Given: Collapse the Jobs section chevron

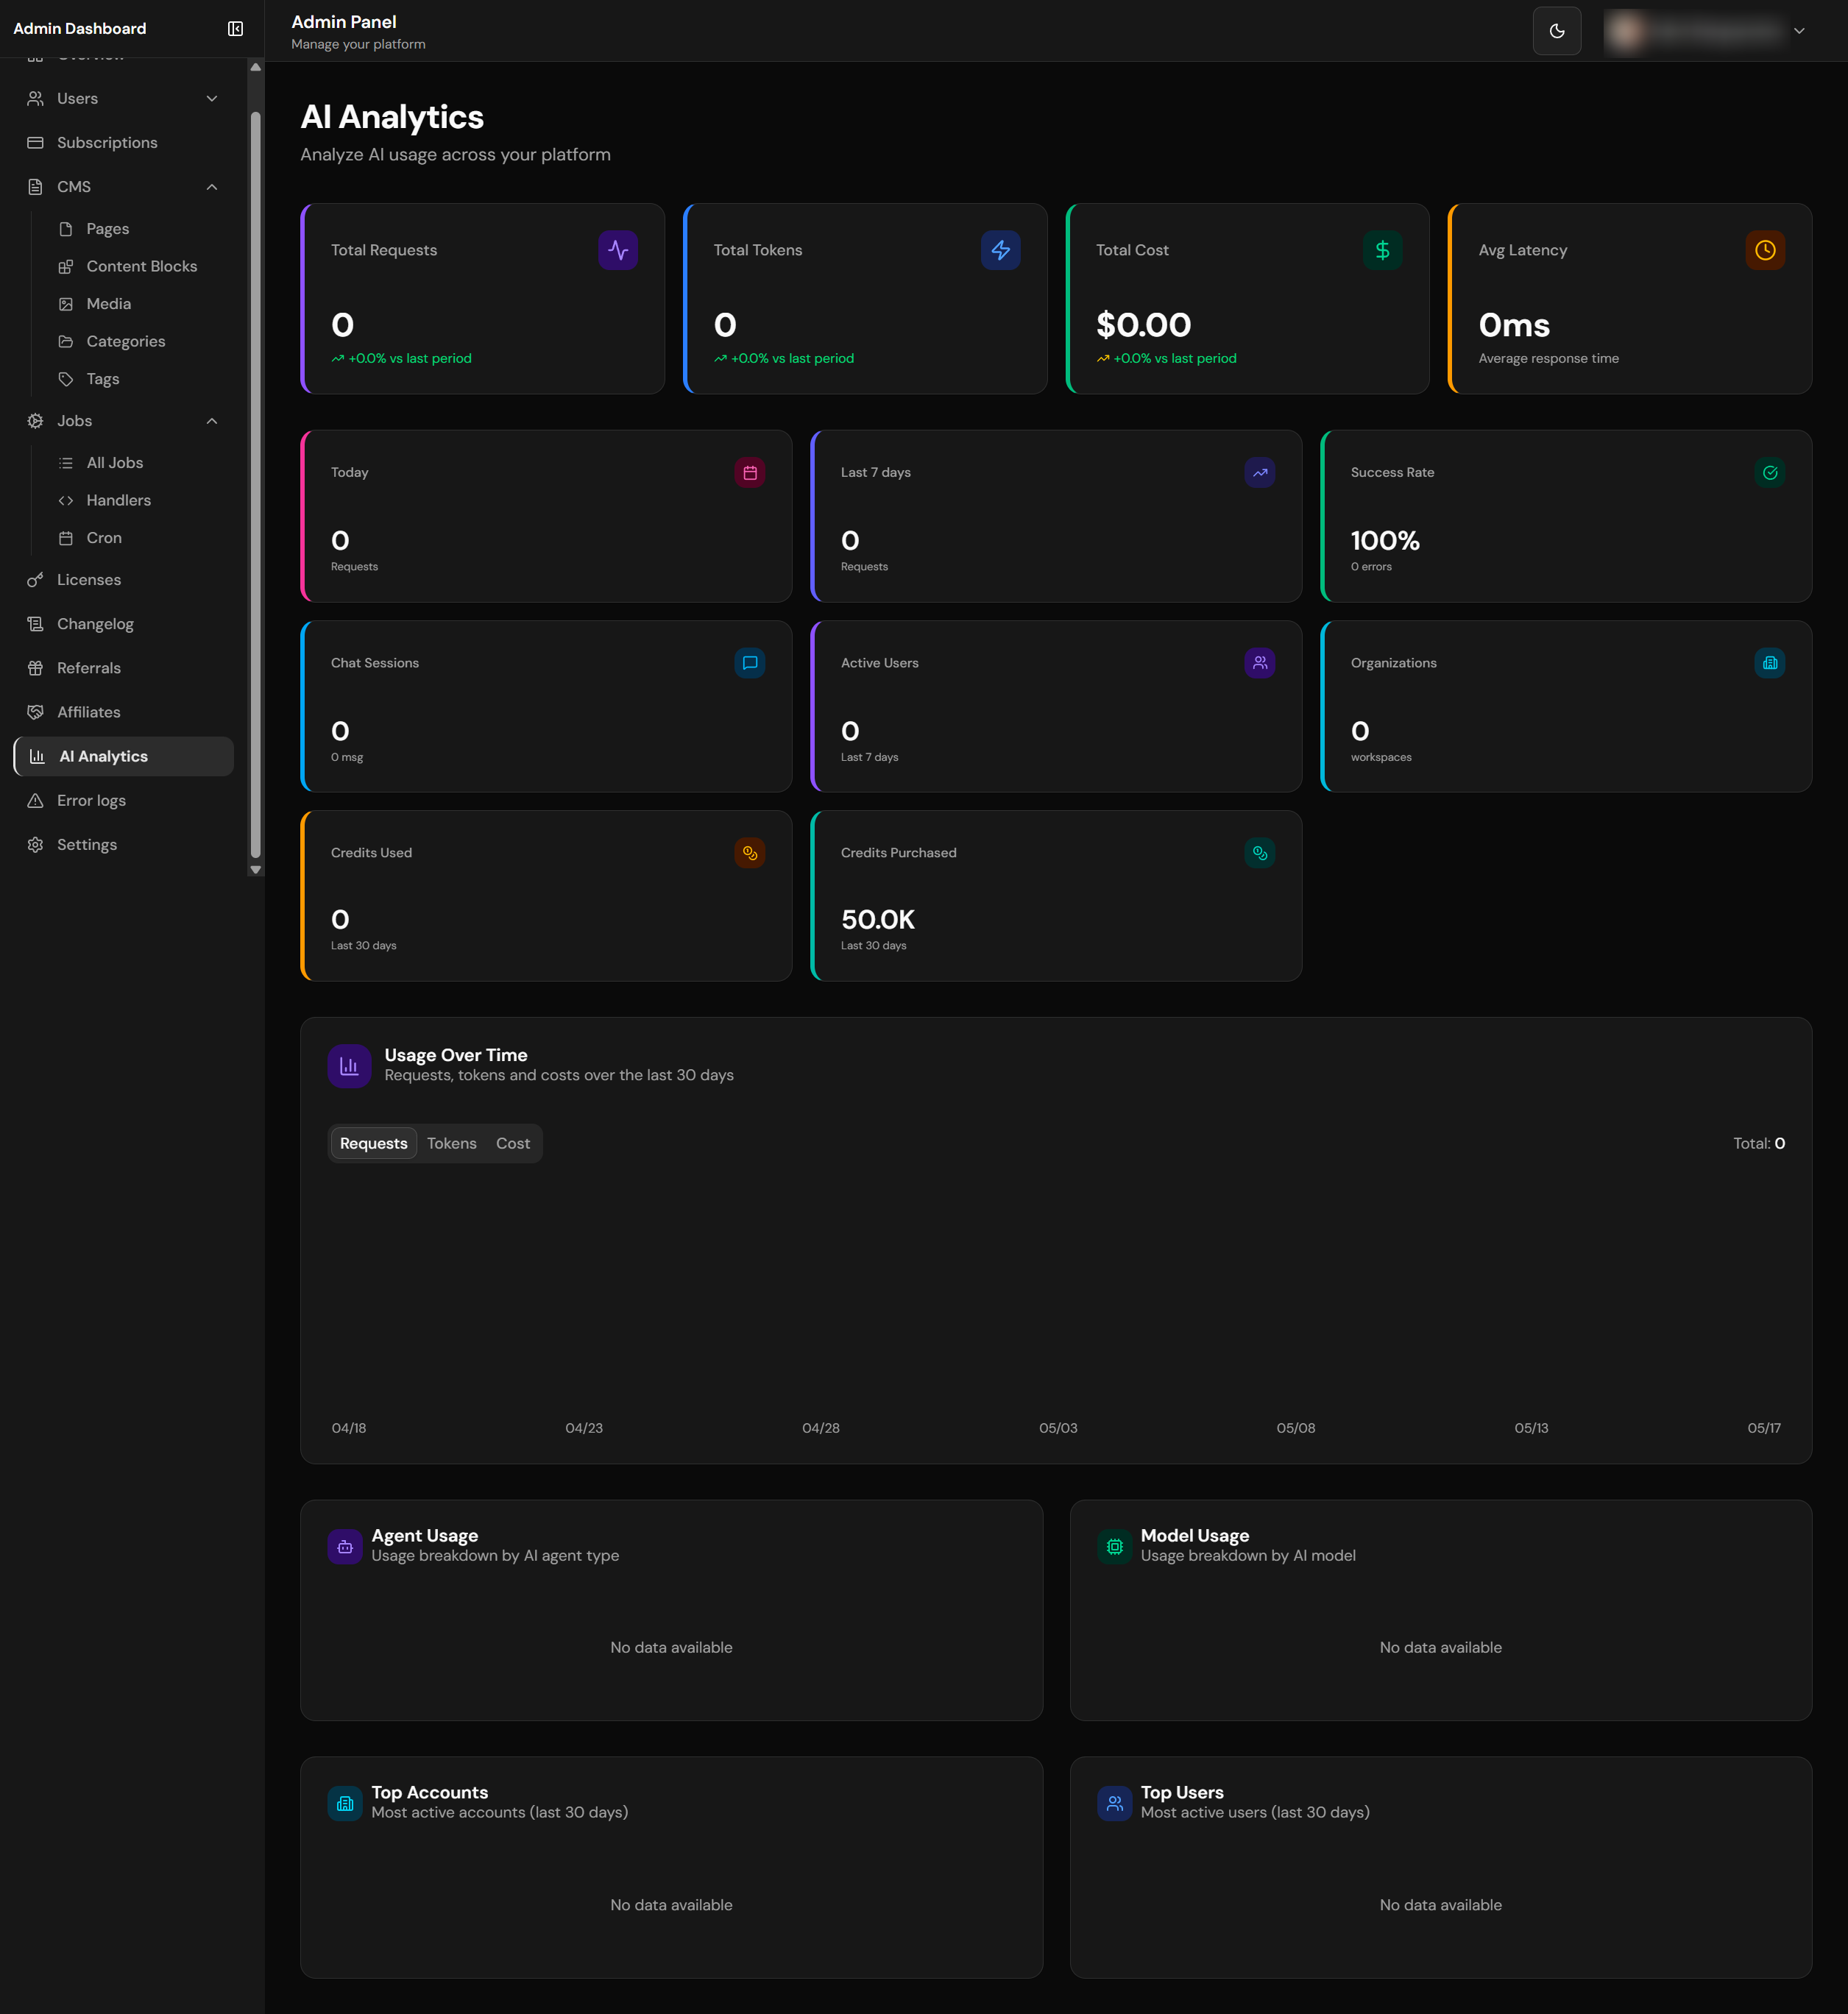Looking at the screenshot, I should click(x=212, y=421).
